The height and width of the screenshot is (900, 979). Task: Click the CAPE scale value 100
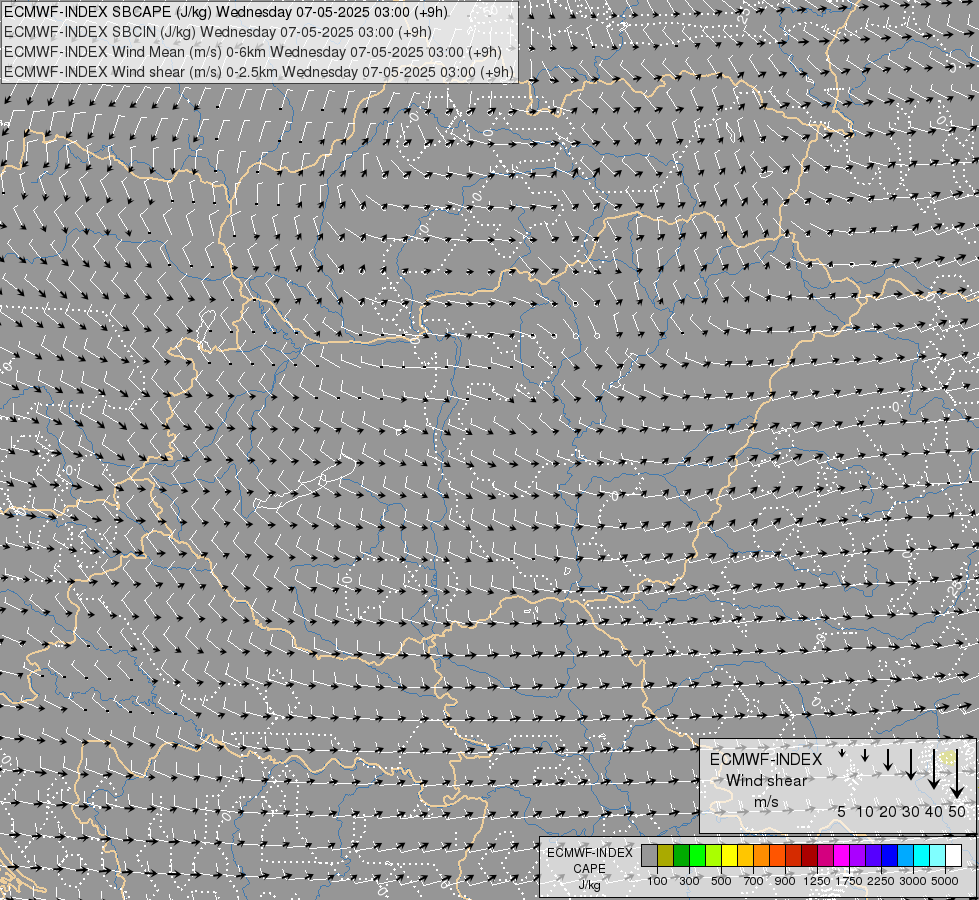tap(657, 881)
